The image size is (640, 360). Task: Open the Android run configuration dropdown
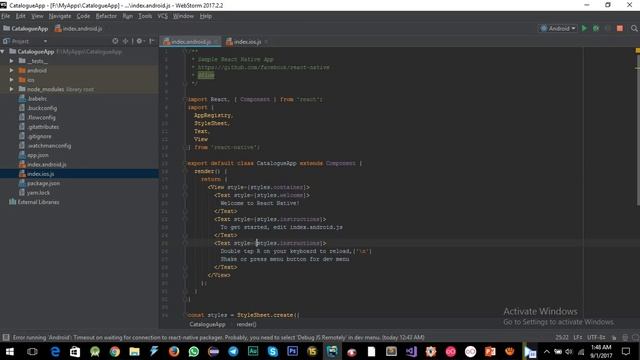pyautogui.click(x=558, y=28)
